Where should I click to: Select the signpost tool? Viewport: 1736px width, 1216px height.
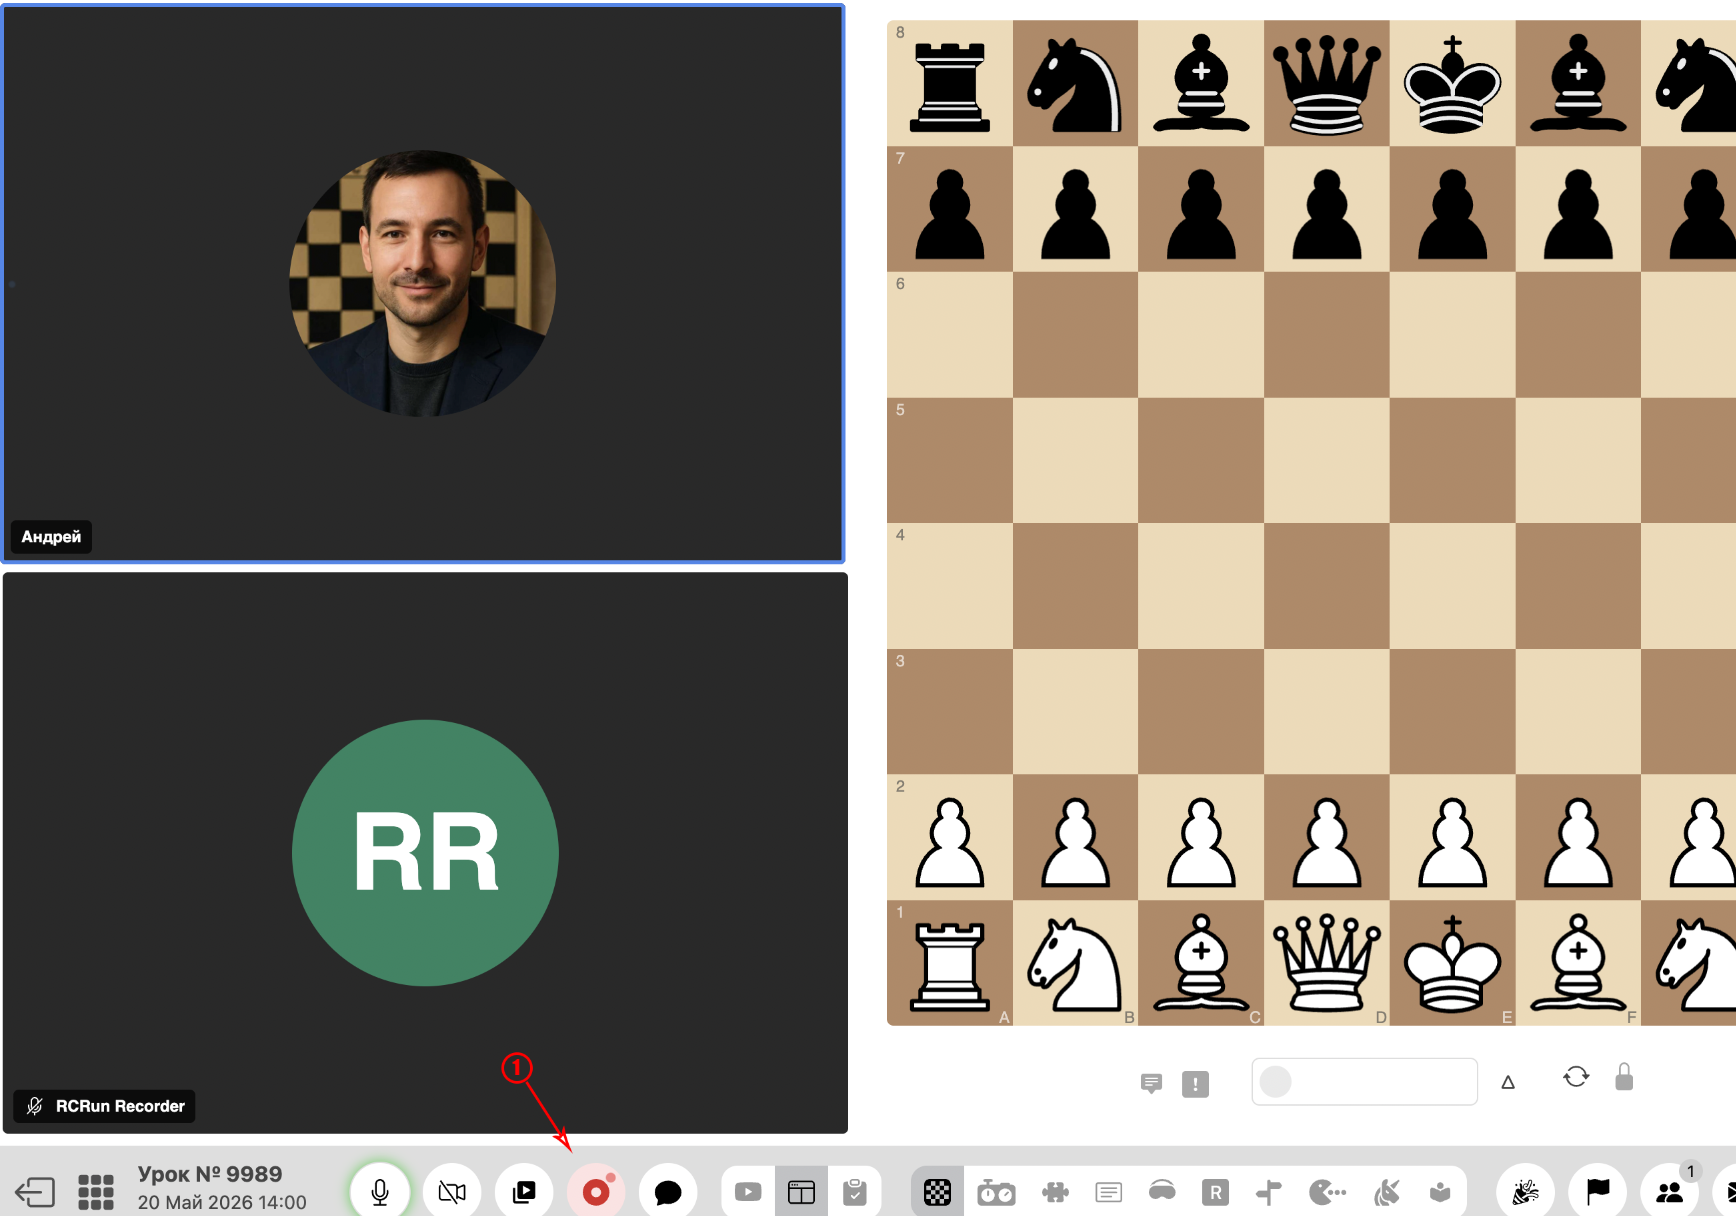(x=1269, y=1192)
